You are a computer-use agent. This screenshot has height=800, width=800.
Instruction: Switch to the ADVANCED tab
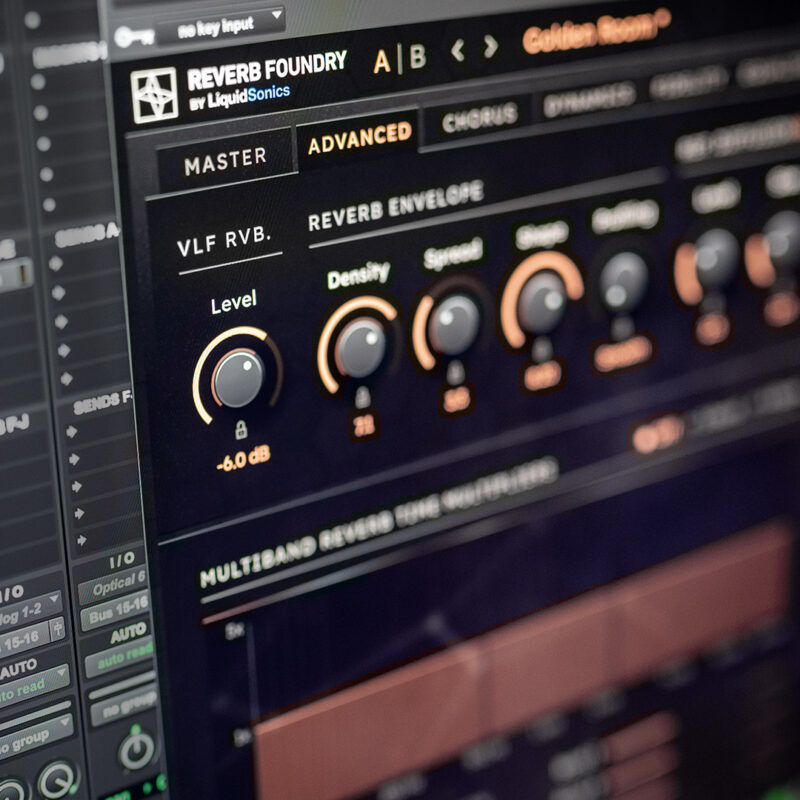tap(359, 138)
